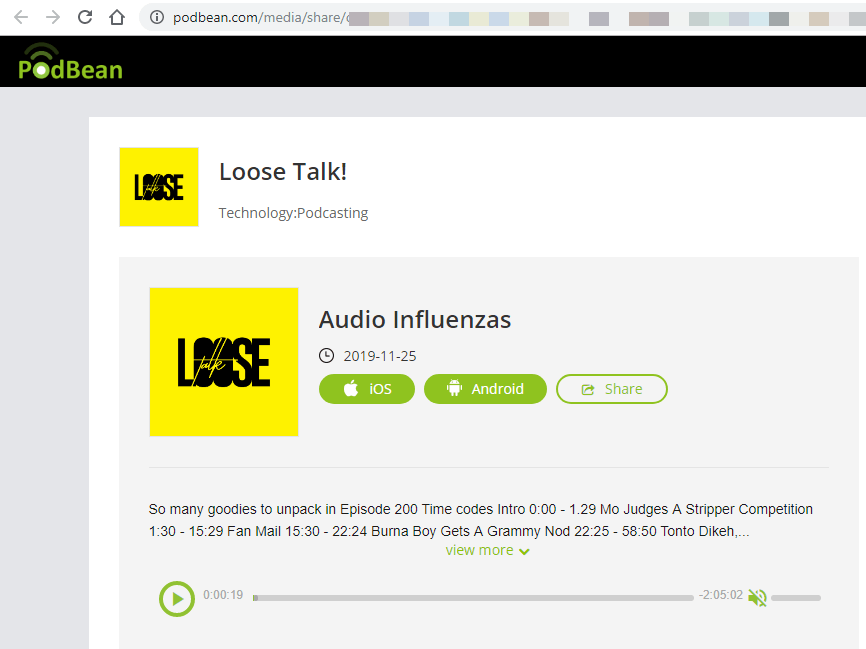The image size is (866, 649).
Task: Click the Audio Influenzas episode title
Action: [415, 320]
